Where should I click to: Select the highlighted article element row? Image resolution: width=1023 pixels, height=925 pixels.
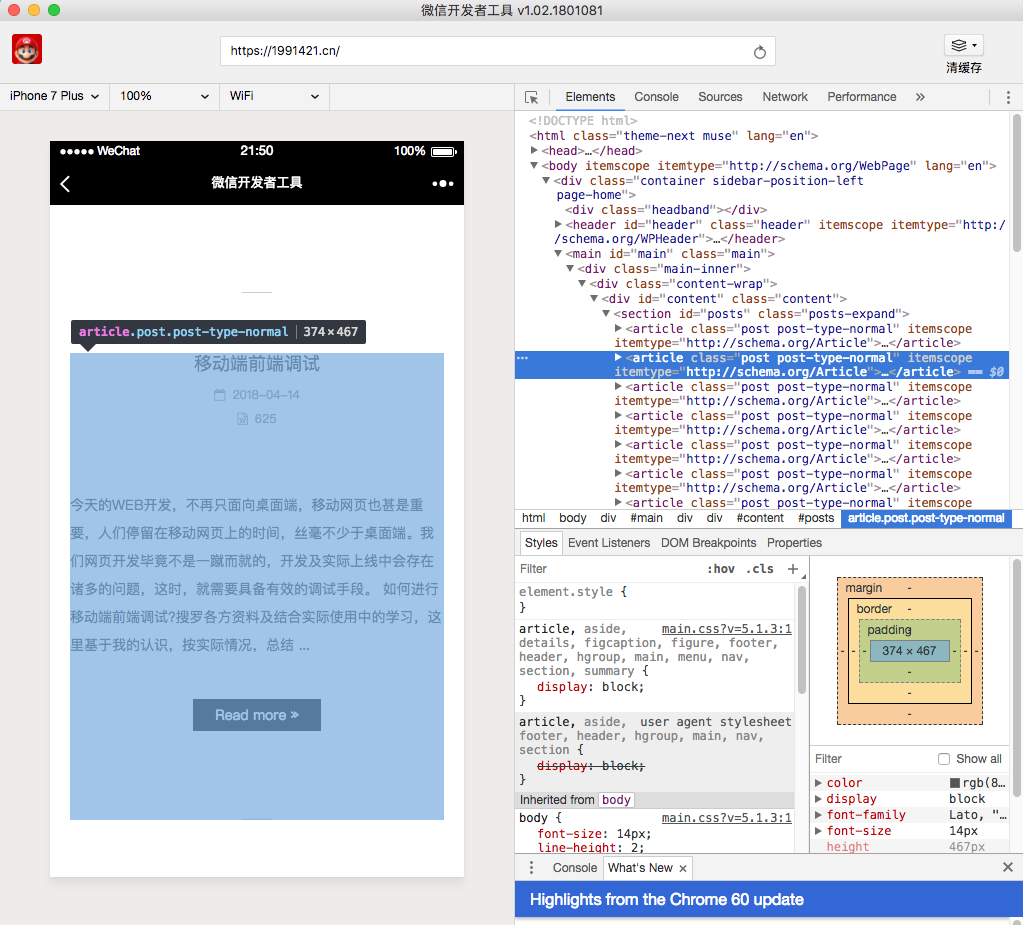pyautogui.click(x=761, y=365)
